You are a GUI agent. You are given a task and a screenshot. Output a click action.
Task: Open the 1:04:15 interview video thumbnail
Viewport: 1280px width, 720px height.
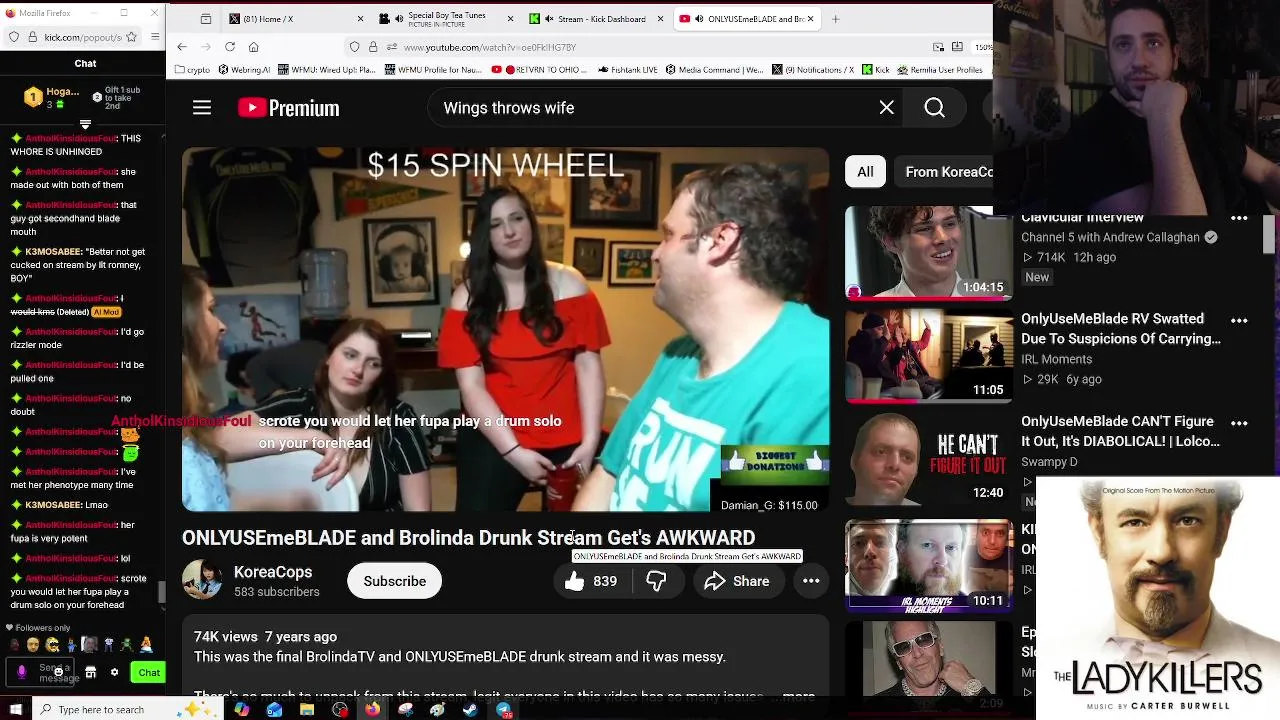[x=928, y=253]
